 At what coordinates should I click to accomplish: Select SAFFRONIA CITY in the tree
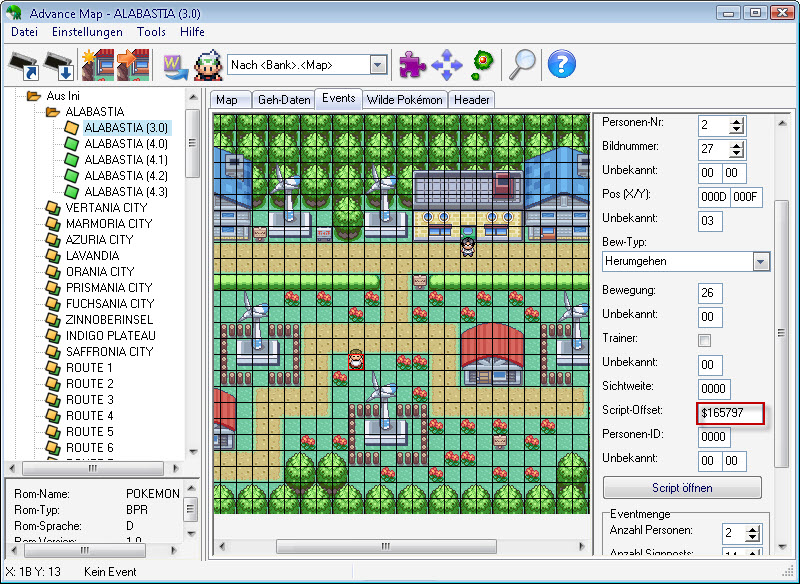(110, 351)
